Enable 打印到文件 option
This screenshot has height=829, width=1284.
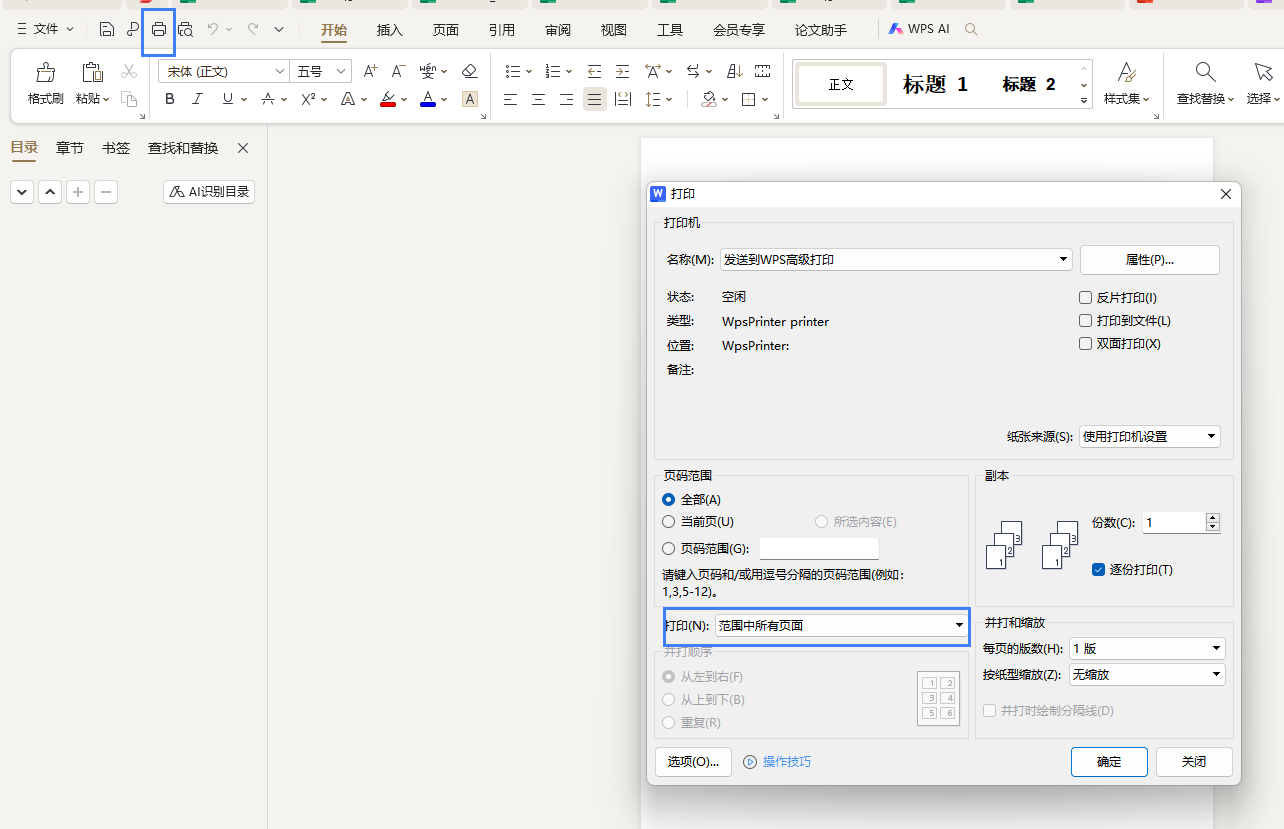pos(1085,320)
